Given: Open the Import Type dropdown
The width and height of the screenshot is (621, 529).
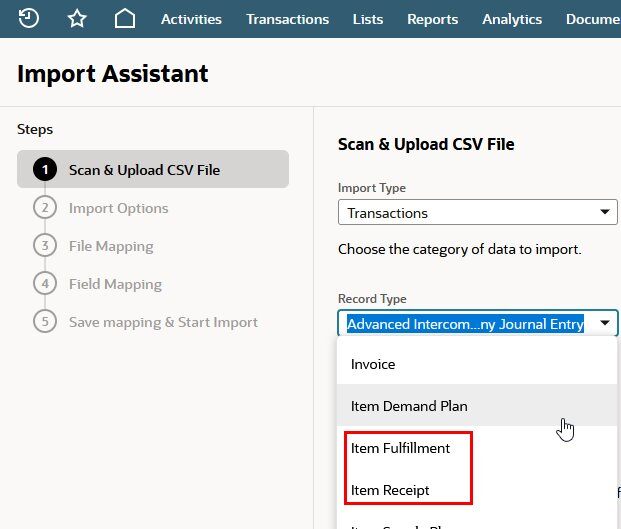Looking at the screenshot, I should (477, 213).
